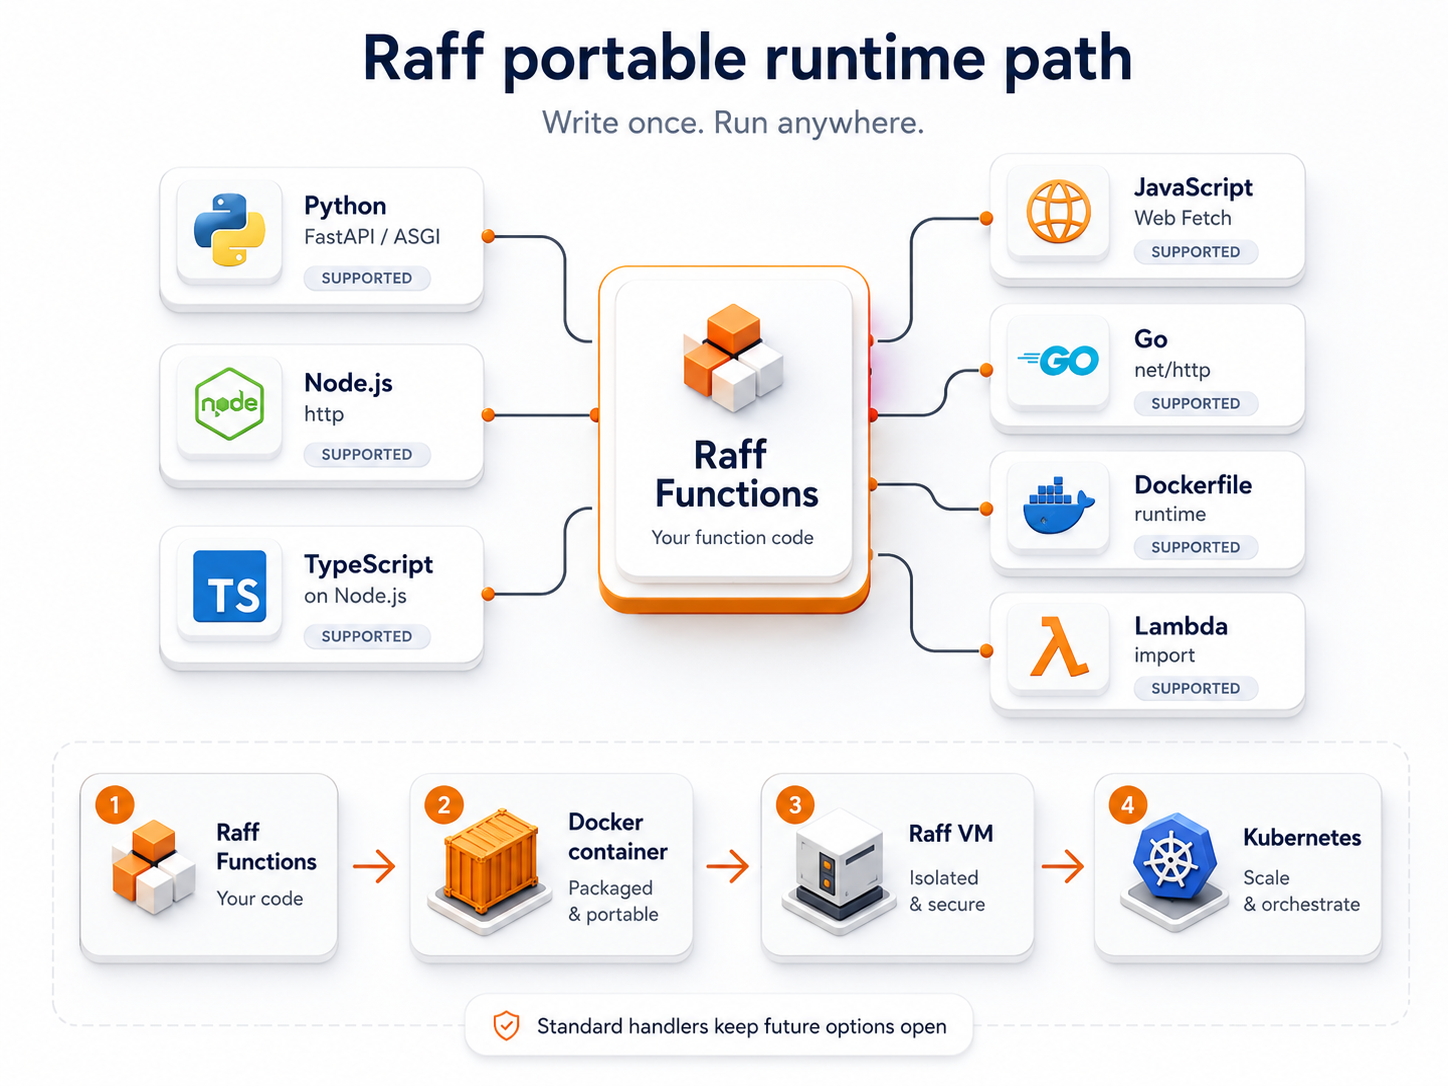This screenshot has height=1086, width=1448.
Task: Click the 'Lambda' card title
Action: 1181,626
